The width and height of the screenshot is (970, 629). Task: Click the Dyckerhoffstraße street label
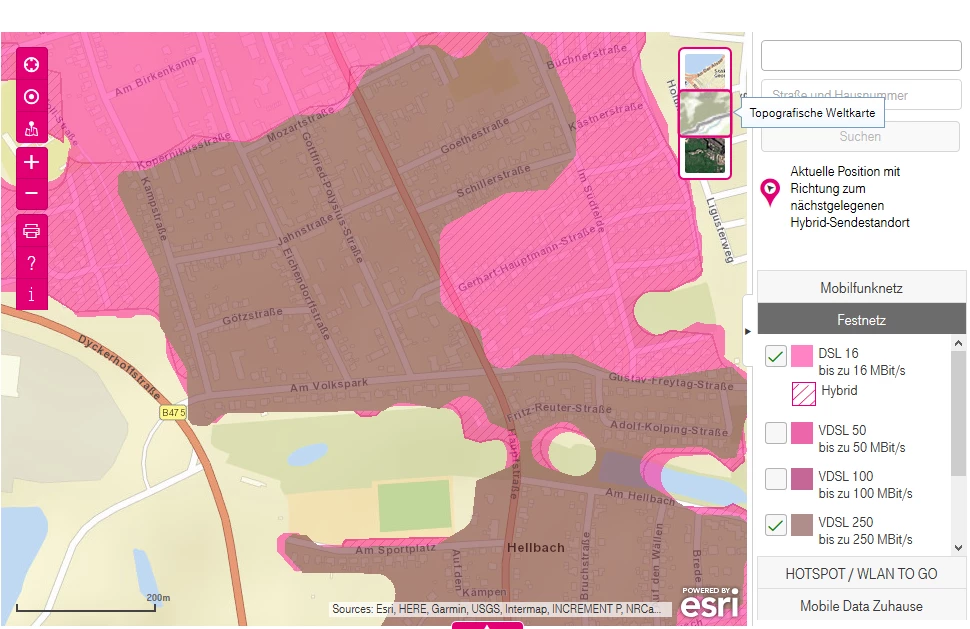pyautogui.click(x=119, y=367)
